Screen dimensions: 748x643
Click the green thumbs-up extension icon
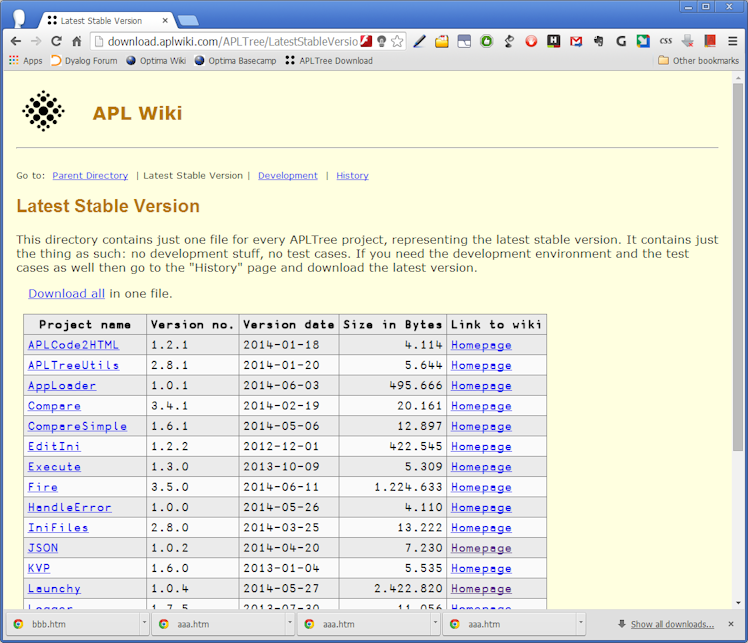click(x=487, y=41)
